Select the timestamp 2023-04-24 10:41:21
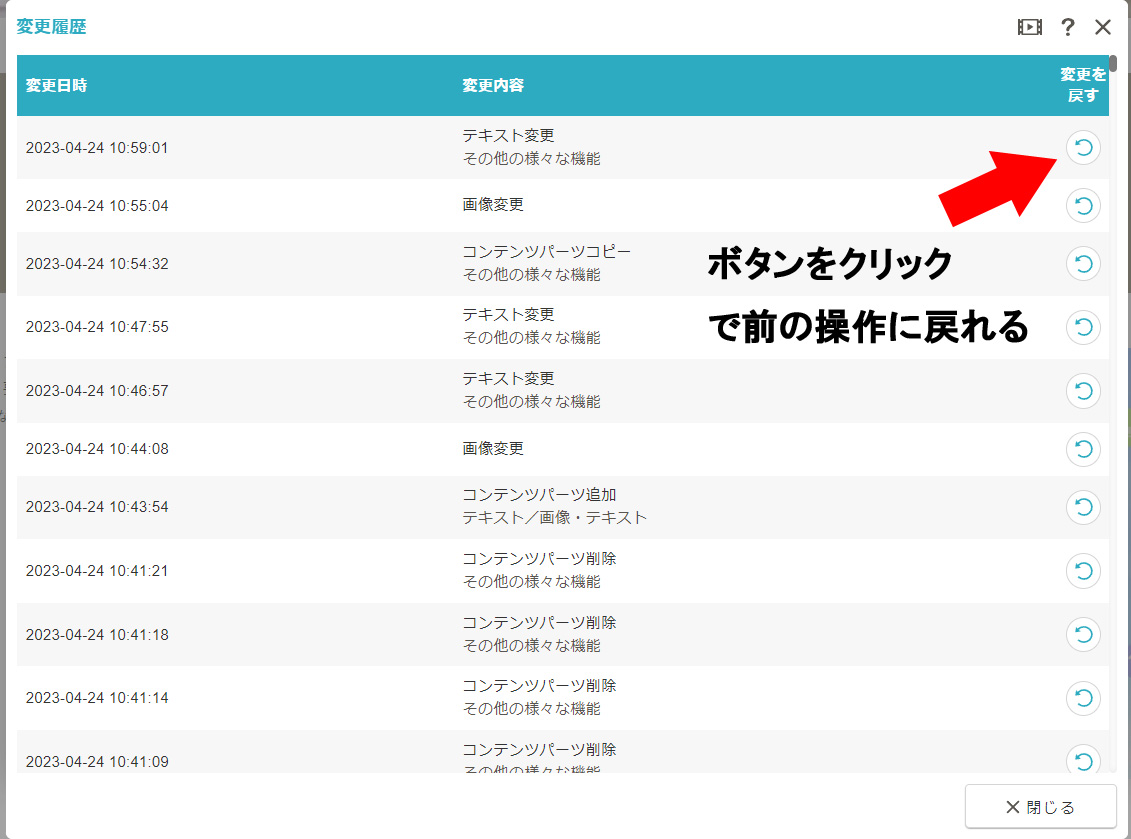The width and height of the screenshot is (1131, 839). pyautogui.click(x=97, y=571)
